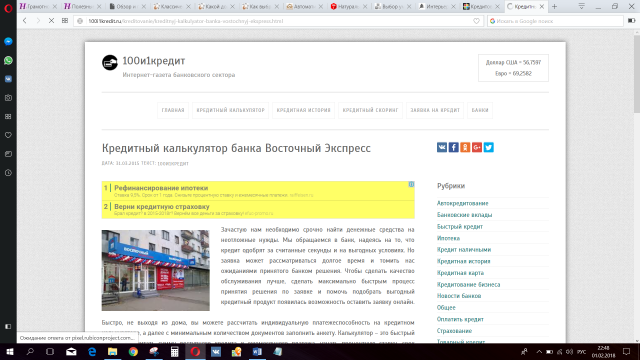
Task: Open Microsoft Word from taskbar
Action: (257, 352)
